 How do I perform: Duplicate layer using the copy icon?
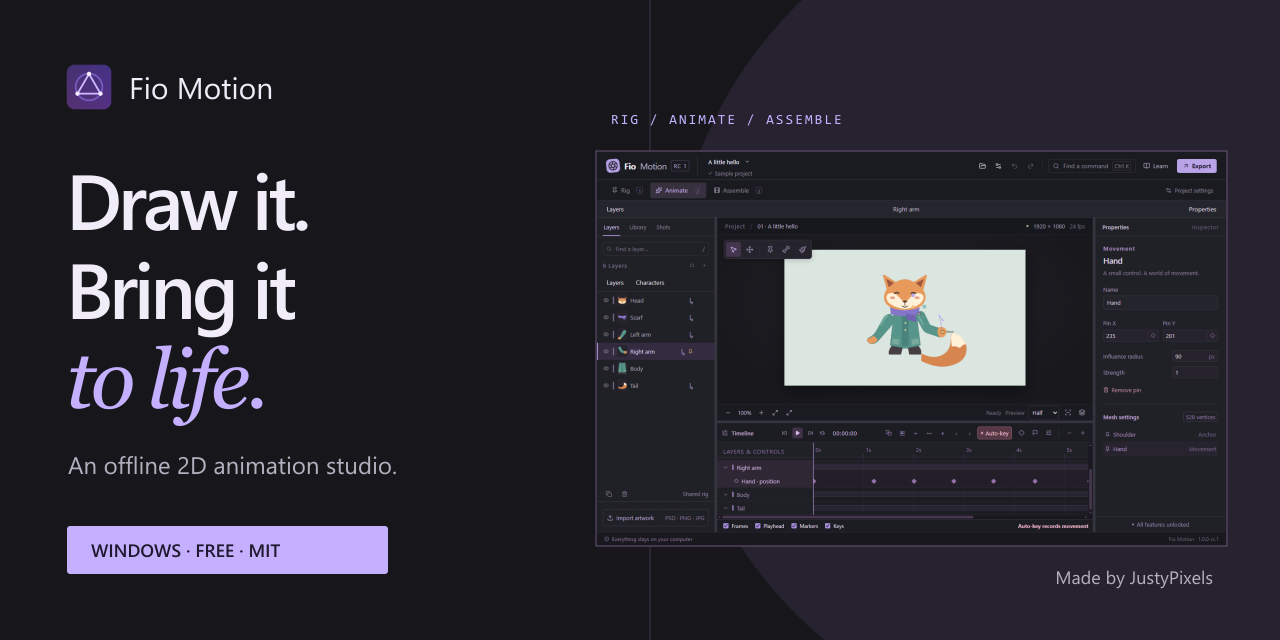point(609,494)
